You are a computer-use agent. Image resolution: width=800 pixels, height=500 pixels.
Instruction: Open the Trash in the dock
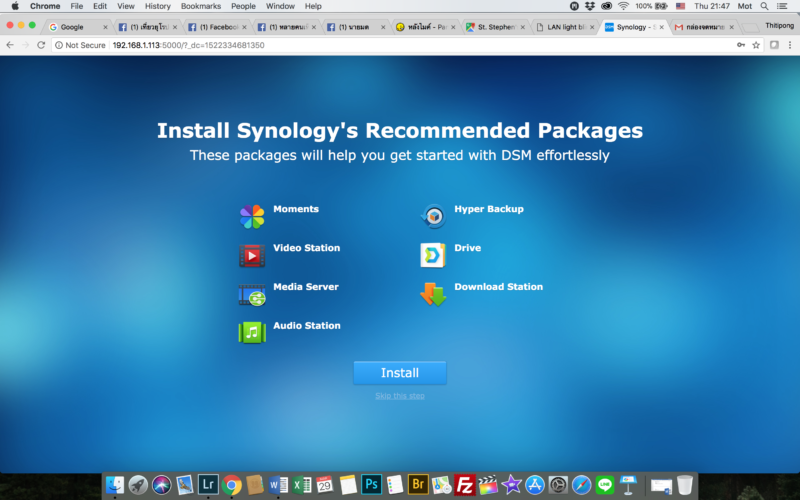coord(685,485)
